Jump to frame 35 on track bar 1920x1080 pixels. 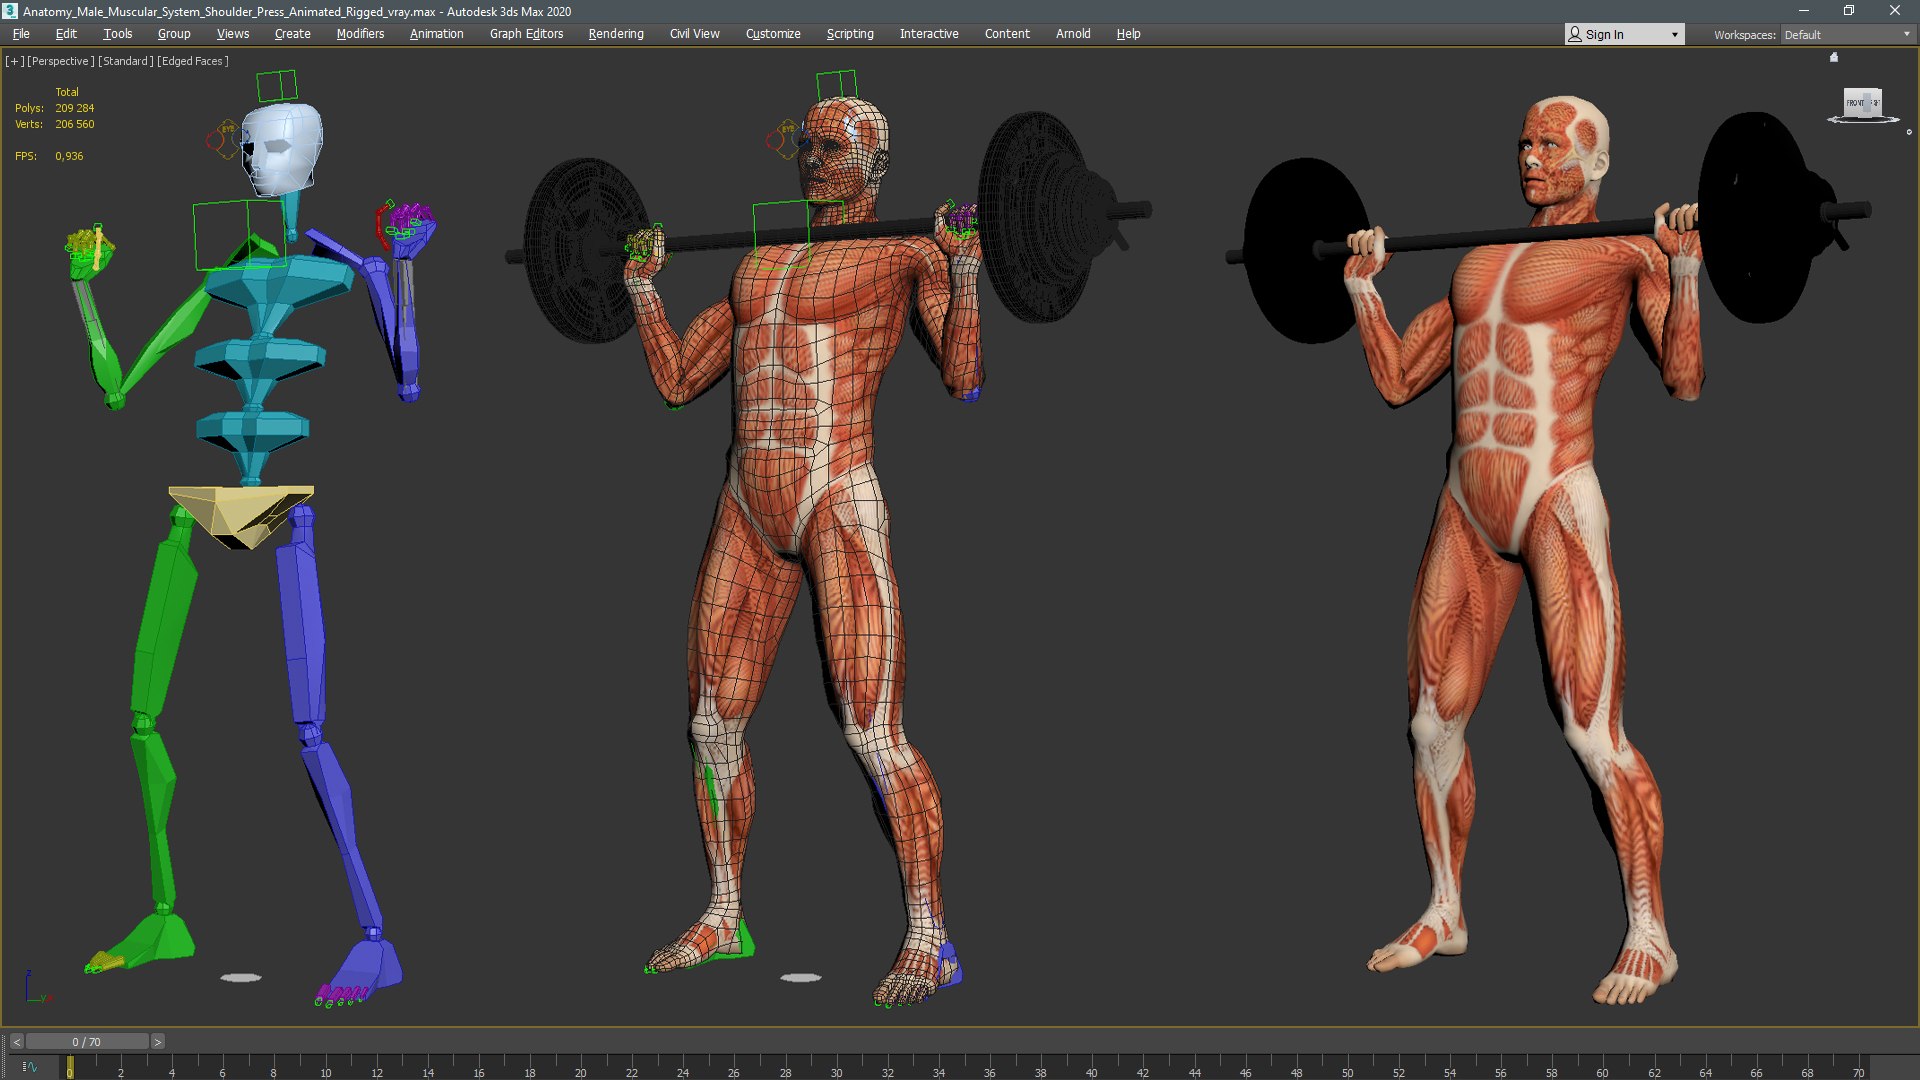964,1067
